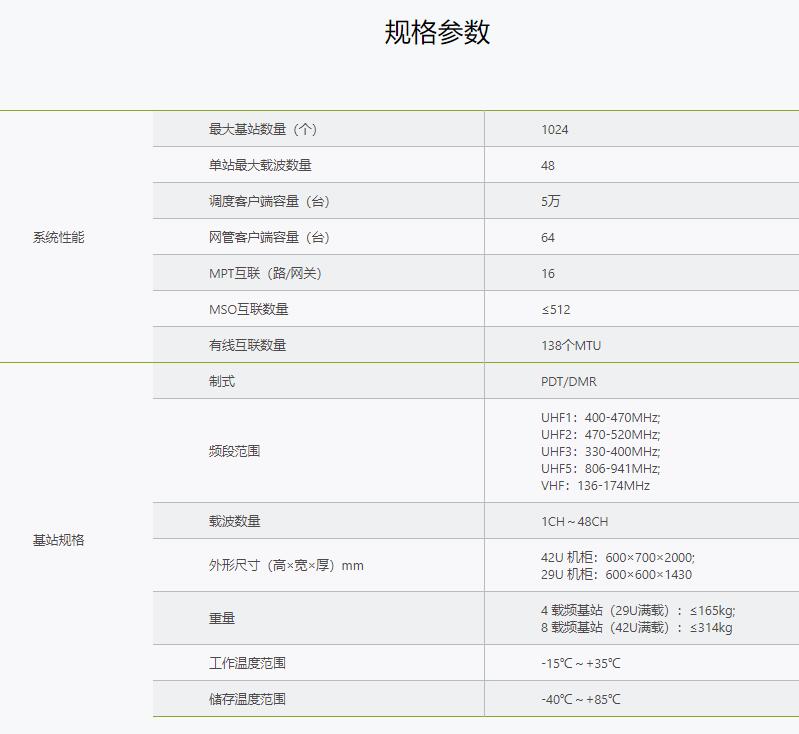Click the UHF5: 806-941MHz line
Screen dimensions: 799x734
[x=601, y=468]
